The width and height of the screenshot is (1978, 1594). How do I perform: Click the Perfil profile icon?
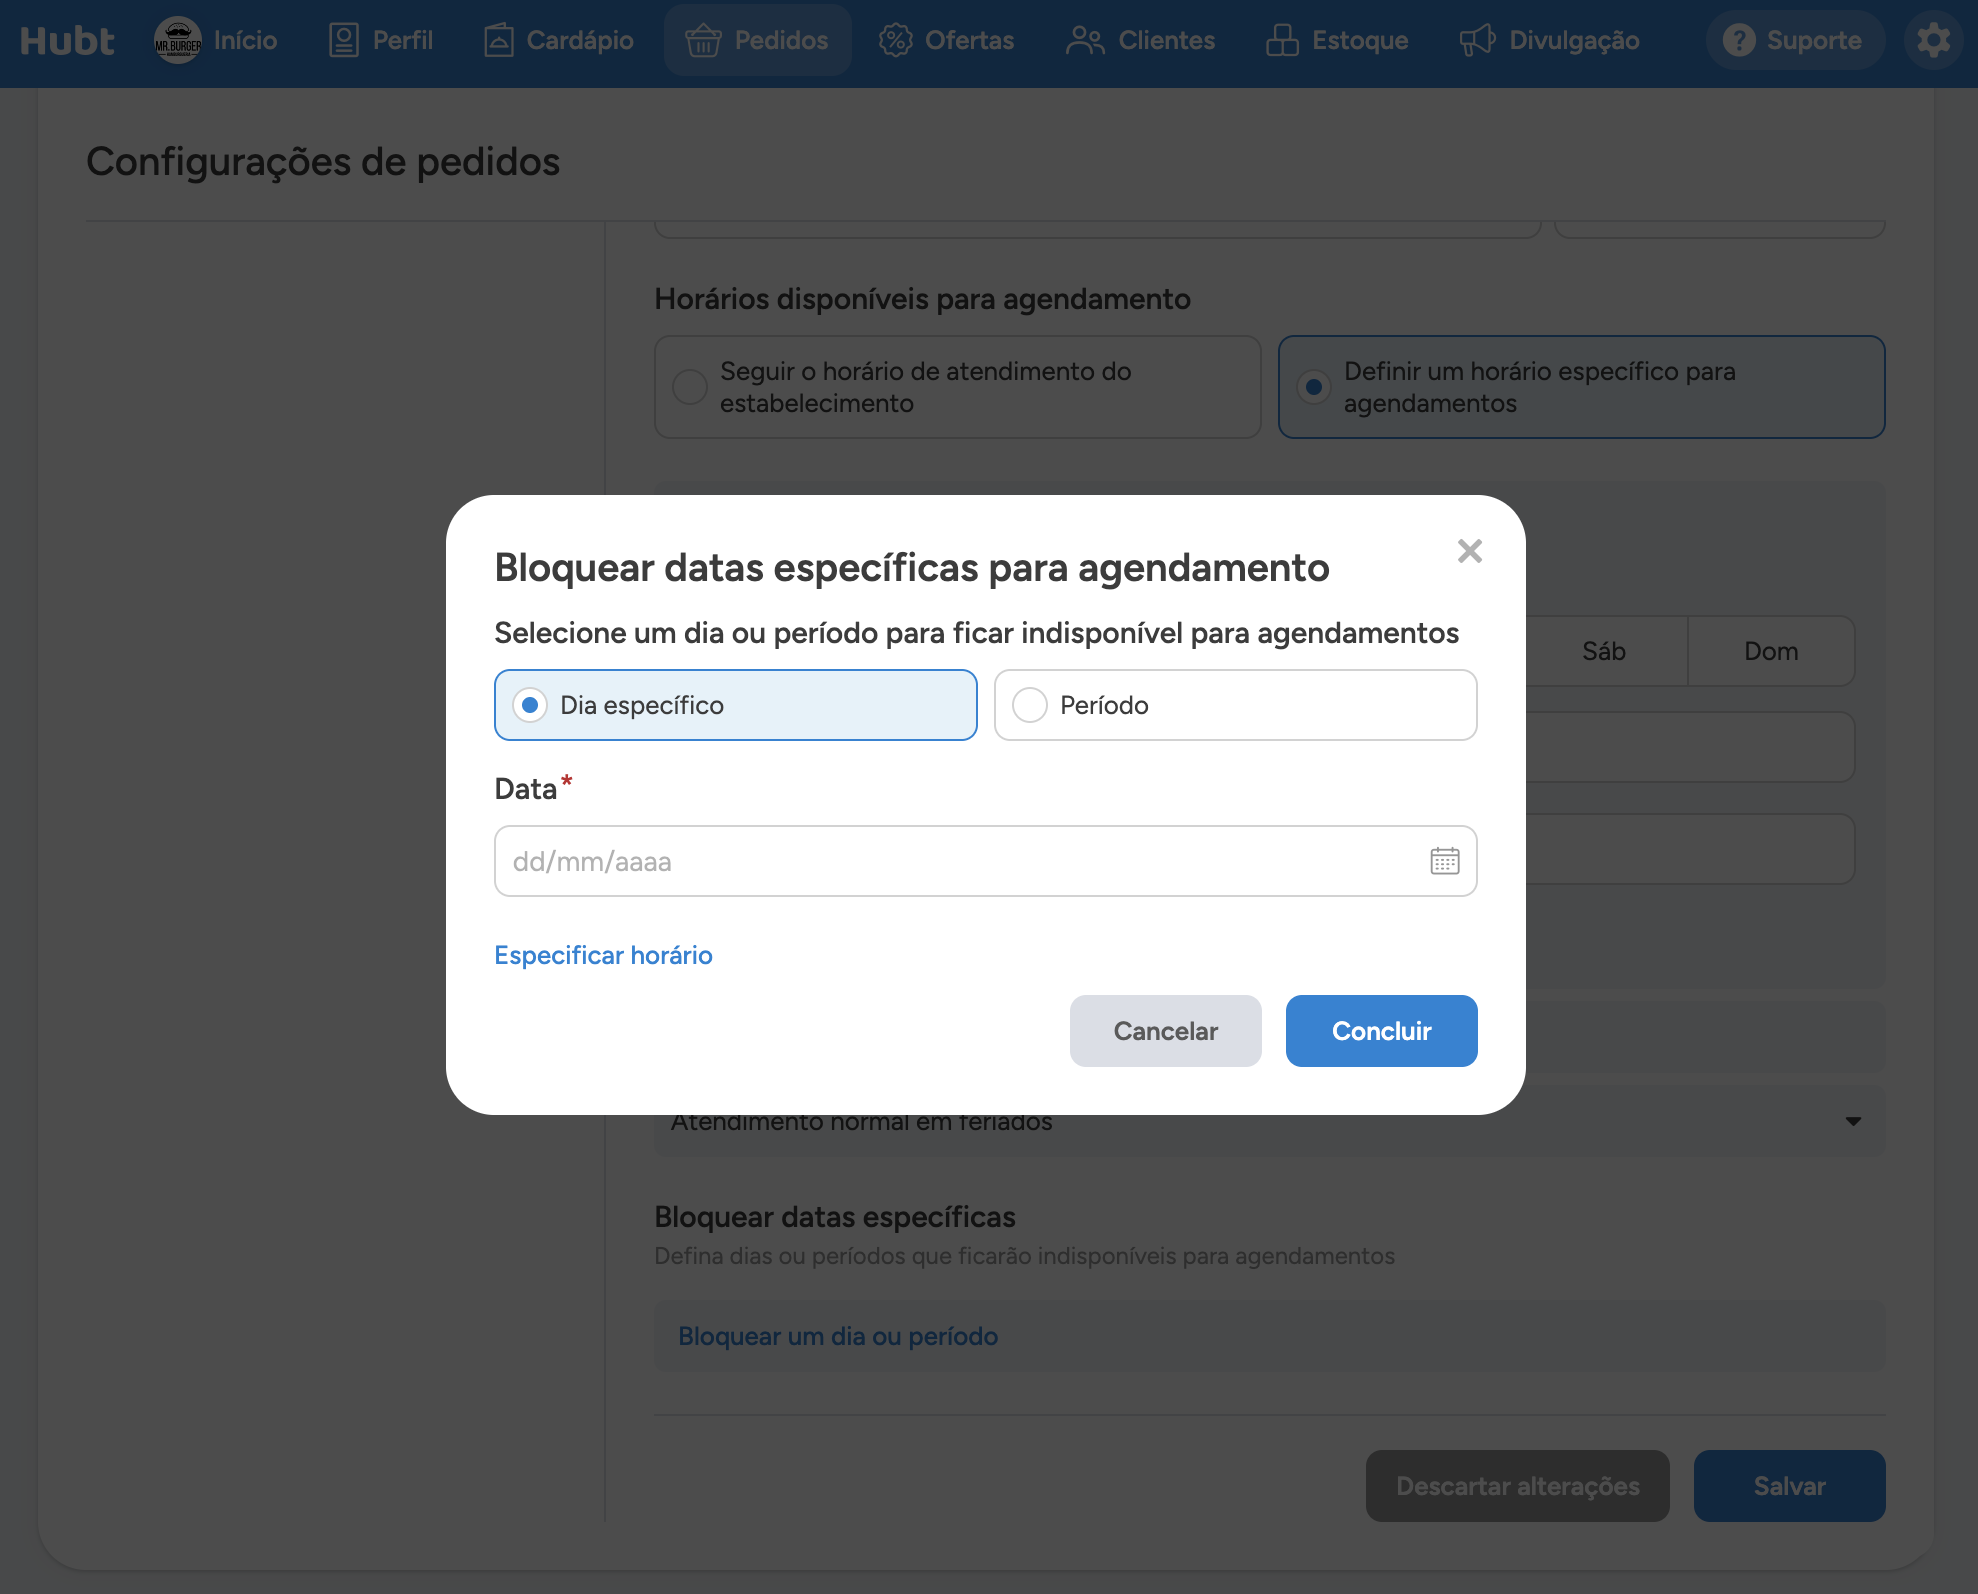point(344,41)
